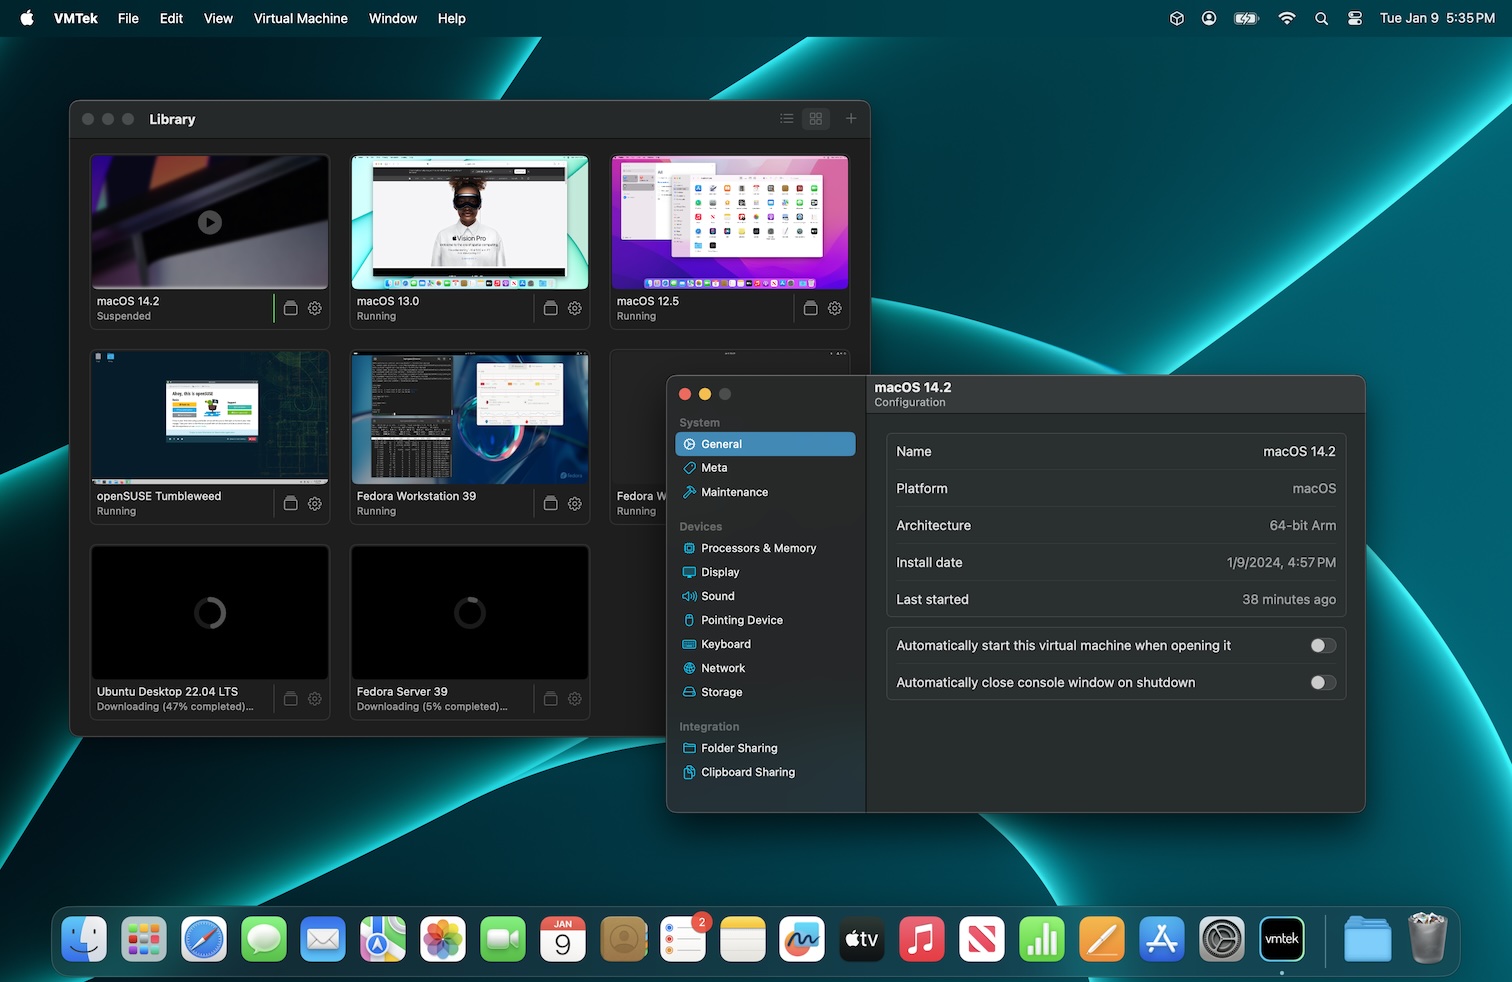Open the macOS 13.0 console window icon

550,308
